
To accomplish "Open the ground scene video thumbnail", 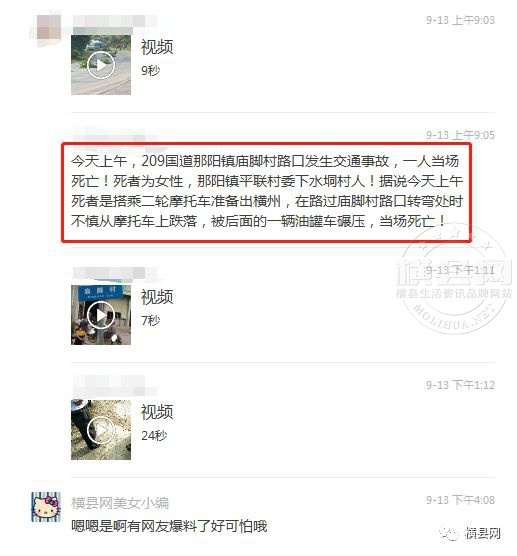I will click(101, 430).
